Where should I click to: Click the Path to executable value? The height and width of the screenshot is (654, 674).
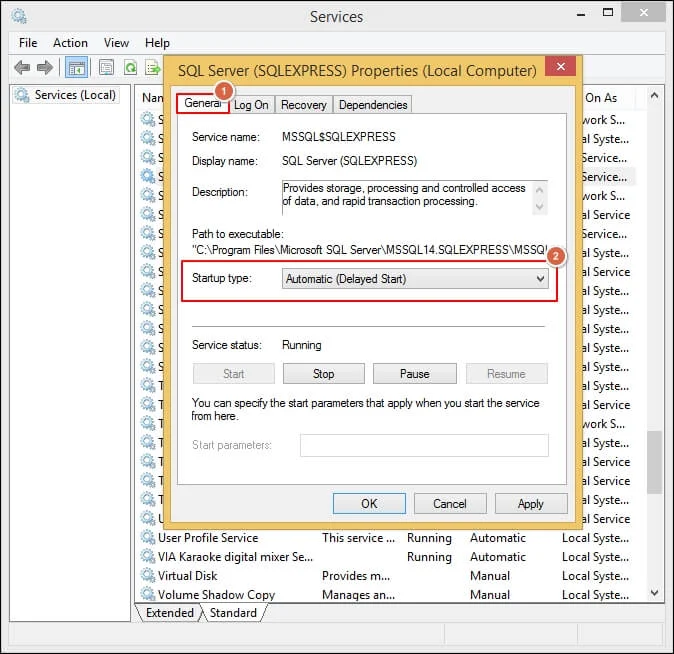[x=369, y=250]
